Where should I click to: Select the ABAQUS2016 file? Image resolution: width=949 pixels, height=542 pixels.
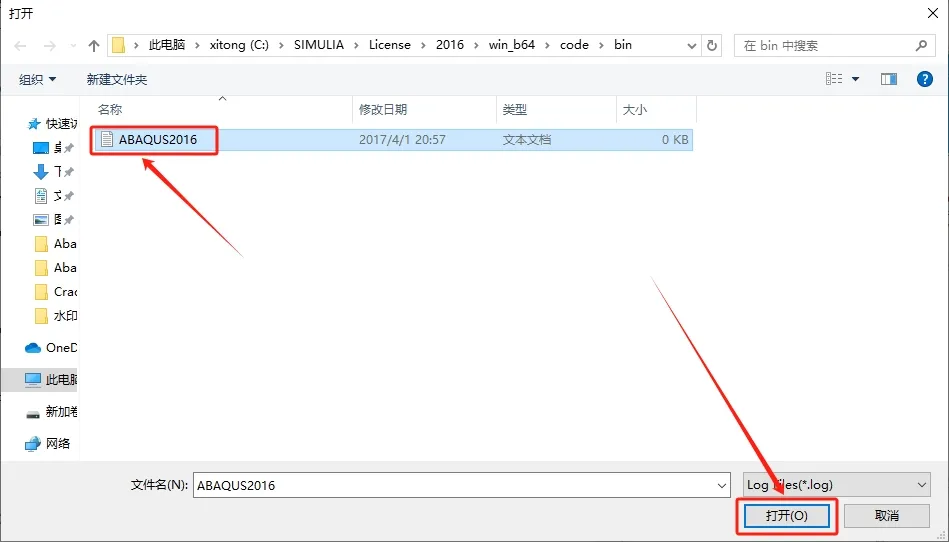coord(392,140)
